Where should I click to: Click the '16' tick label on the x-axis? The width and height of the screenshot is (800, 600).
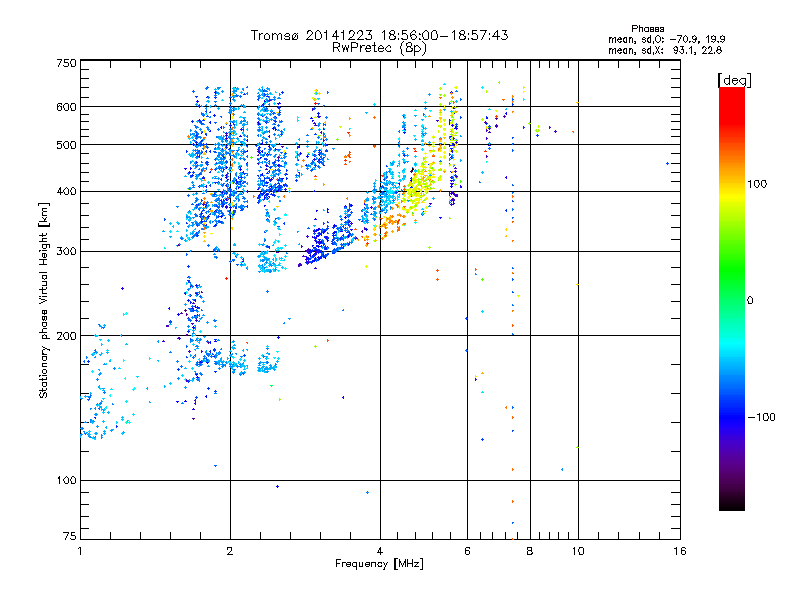click(680, 551)
